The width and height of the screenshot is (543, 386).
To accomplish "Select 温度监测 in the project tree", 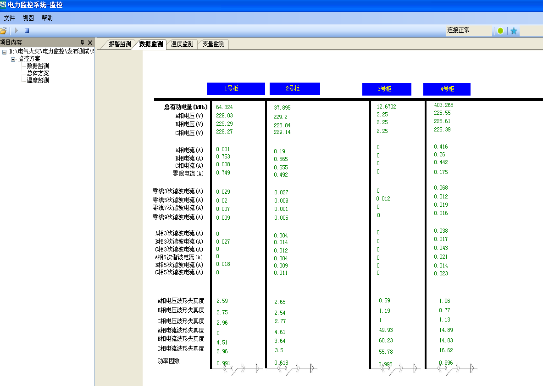I will tap(38, 80).
